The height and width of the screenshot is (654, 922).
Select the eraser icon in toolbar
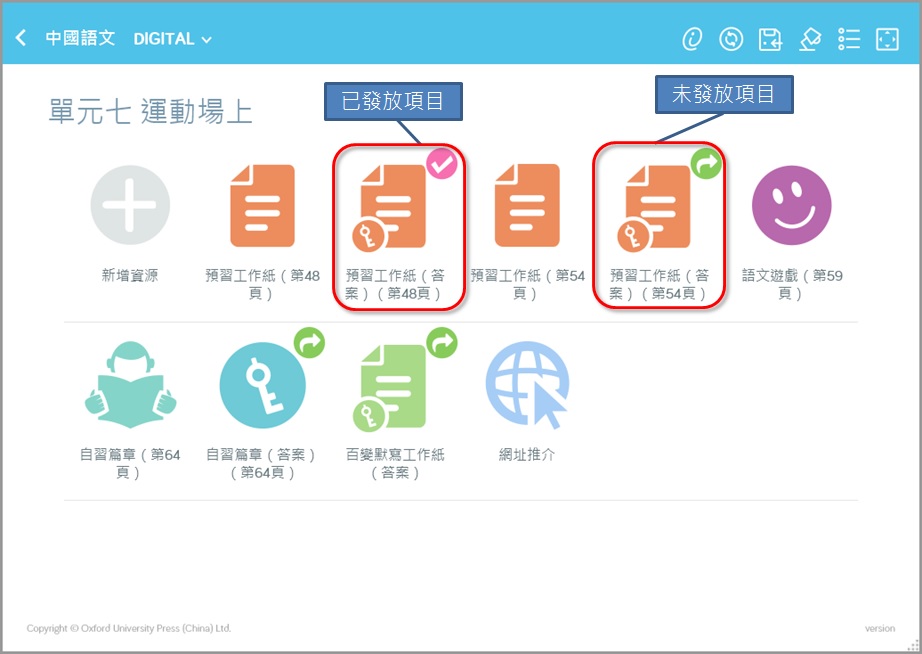[x=810, y=39]
